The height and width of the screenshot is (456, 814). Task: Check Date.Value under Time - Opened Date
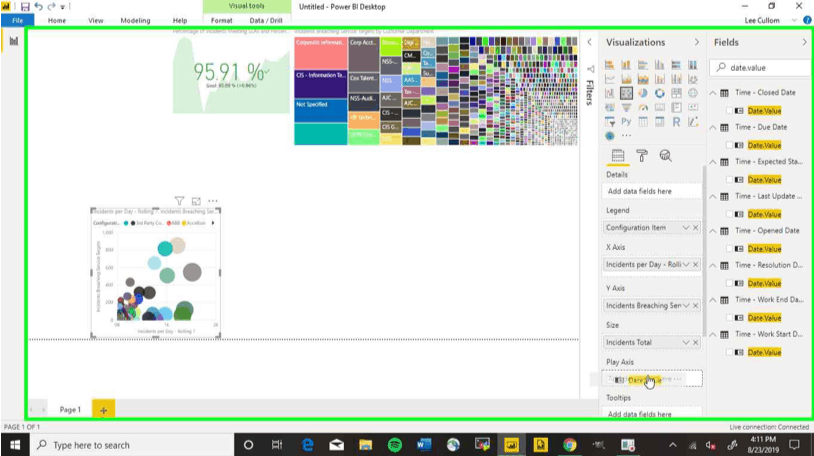click(x=729, y=249)
